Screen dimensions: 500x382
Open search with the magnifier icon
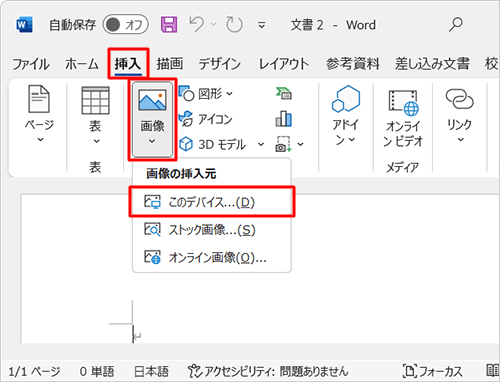point(456,24)
